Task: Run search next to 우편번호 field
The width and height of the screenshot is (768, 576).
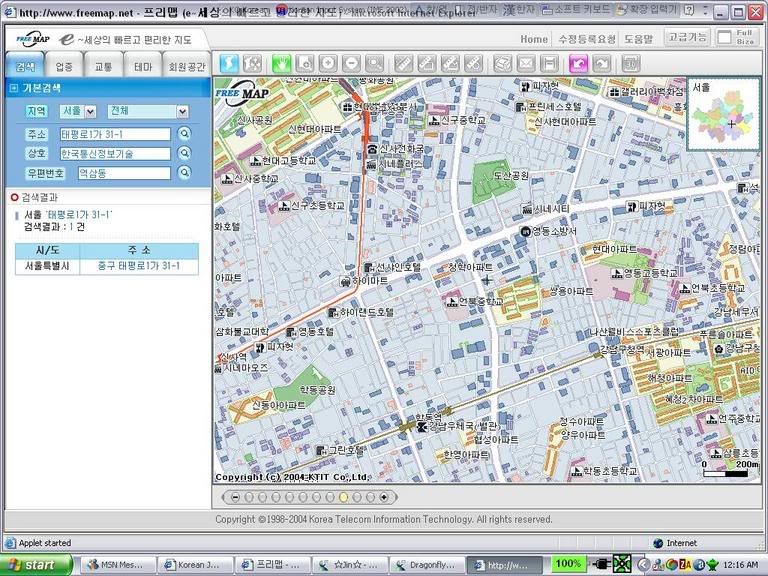Action: pyautogui.click(x=184, y=172)
